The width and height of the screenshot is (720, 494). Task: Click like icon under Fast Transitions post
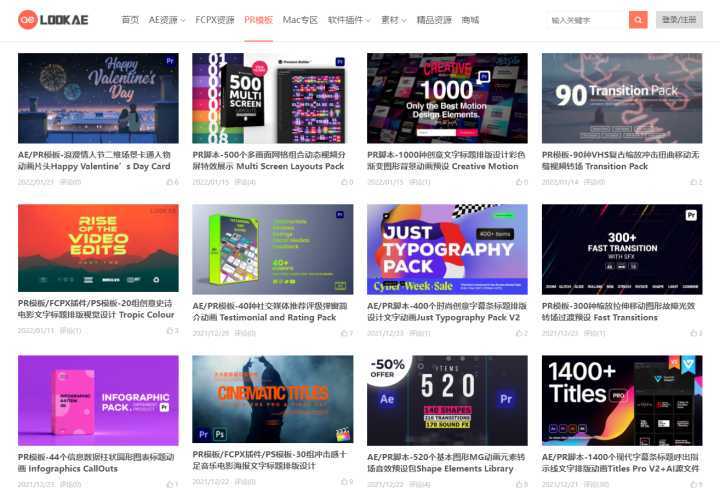click(x=693, y=333)
